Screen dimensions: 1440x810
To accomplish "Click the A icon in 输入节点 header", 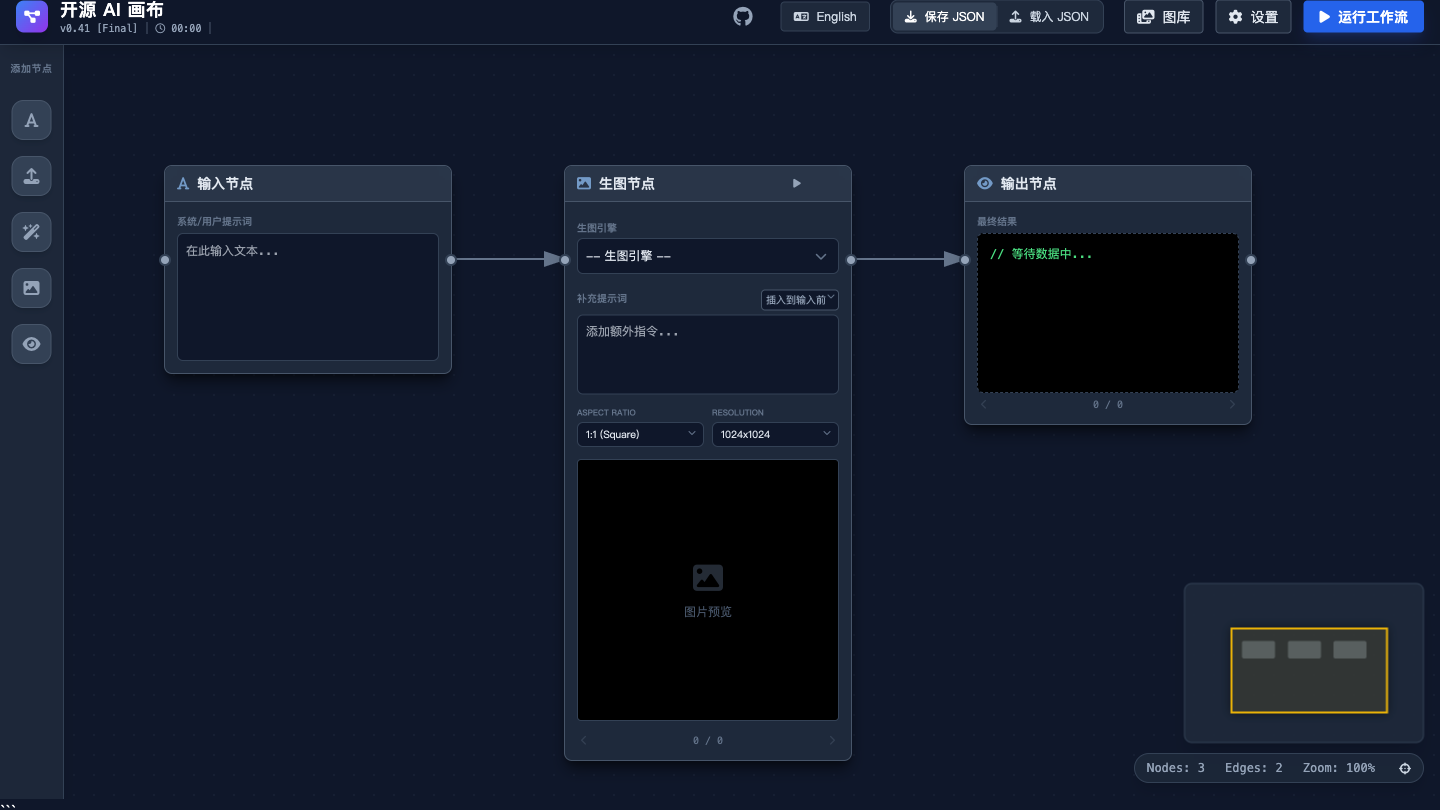I will [183, 183].
